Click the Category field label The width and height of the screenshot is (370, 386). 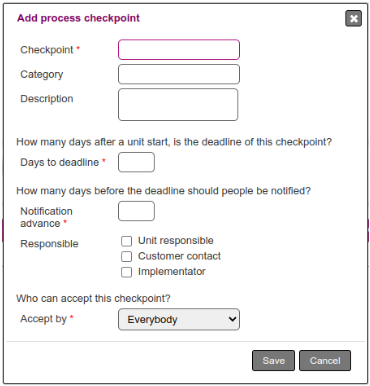pos(42,74)
